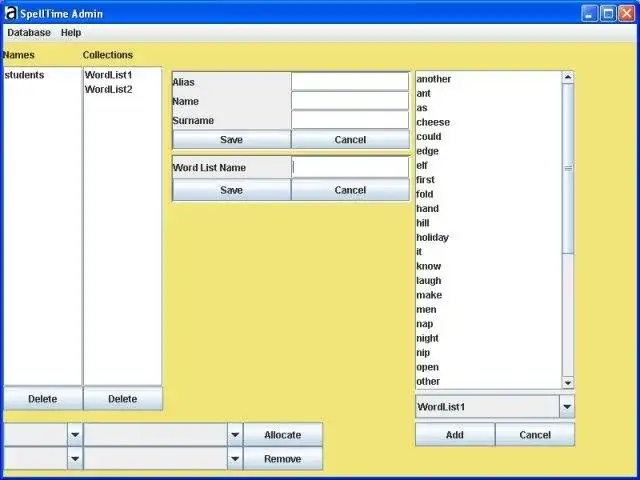Maximize the SpellTime Admin window
This screenshot has height=480, width=640.
pos(608,13)
